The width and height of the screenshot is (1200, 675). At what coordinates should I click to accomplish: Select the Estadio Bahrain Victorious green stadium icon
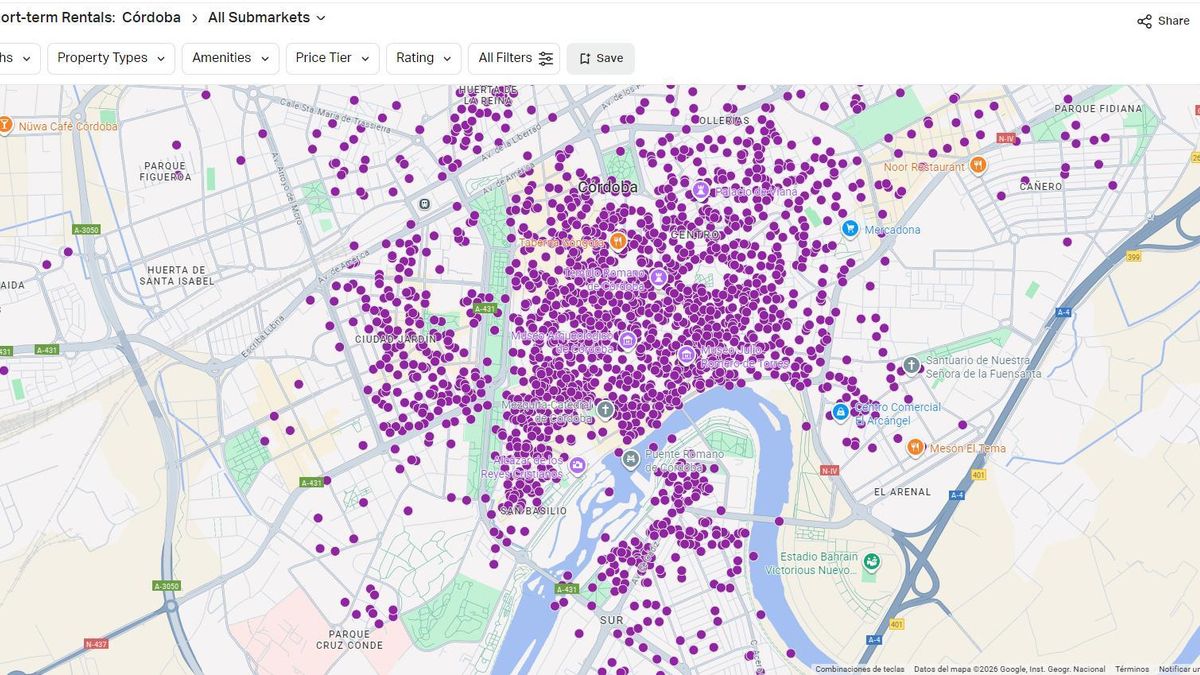pyautogui.click(x=873, y=561)
